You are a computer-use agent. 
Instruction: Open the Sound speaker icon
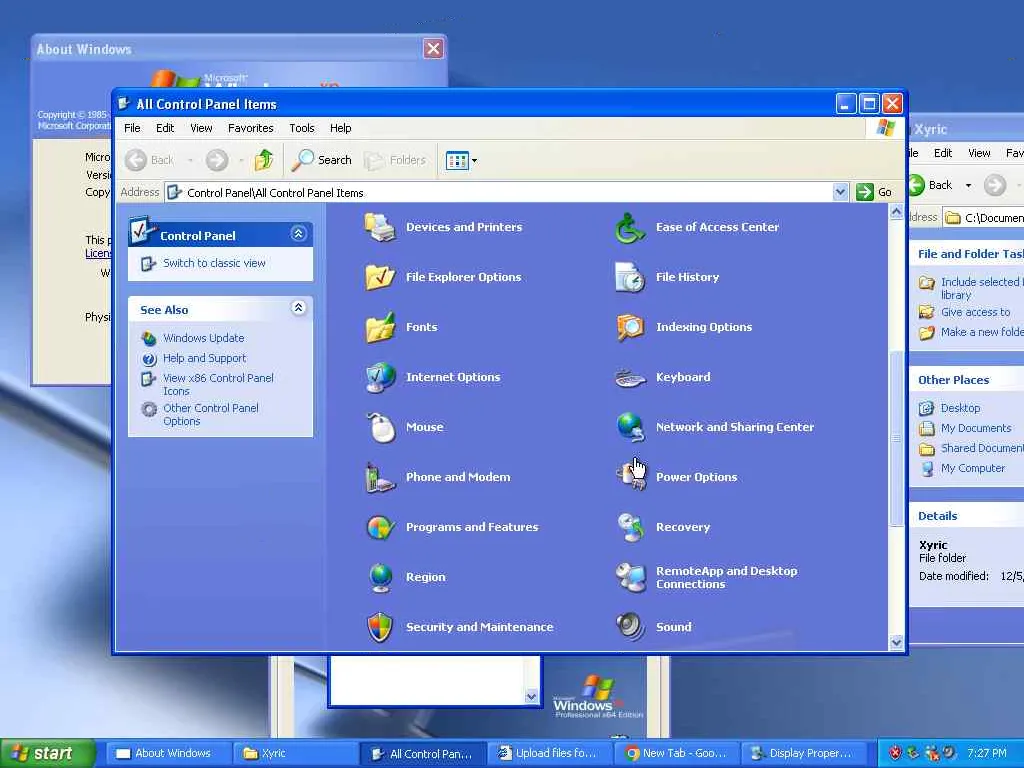[630, 627]
